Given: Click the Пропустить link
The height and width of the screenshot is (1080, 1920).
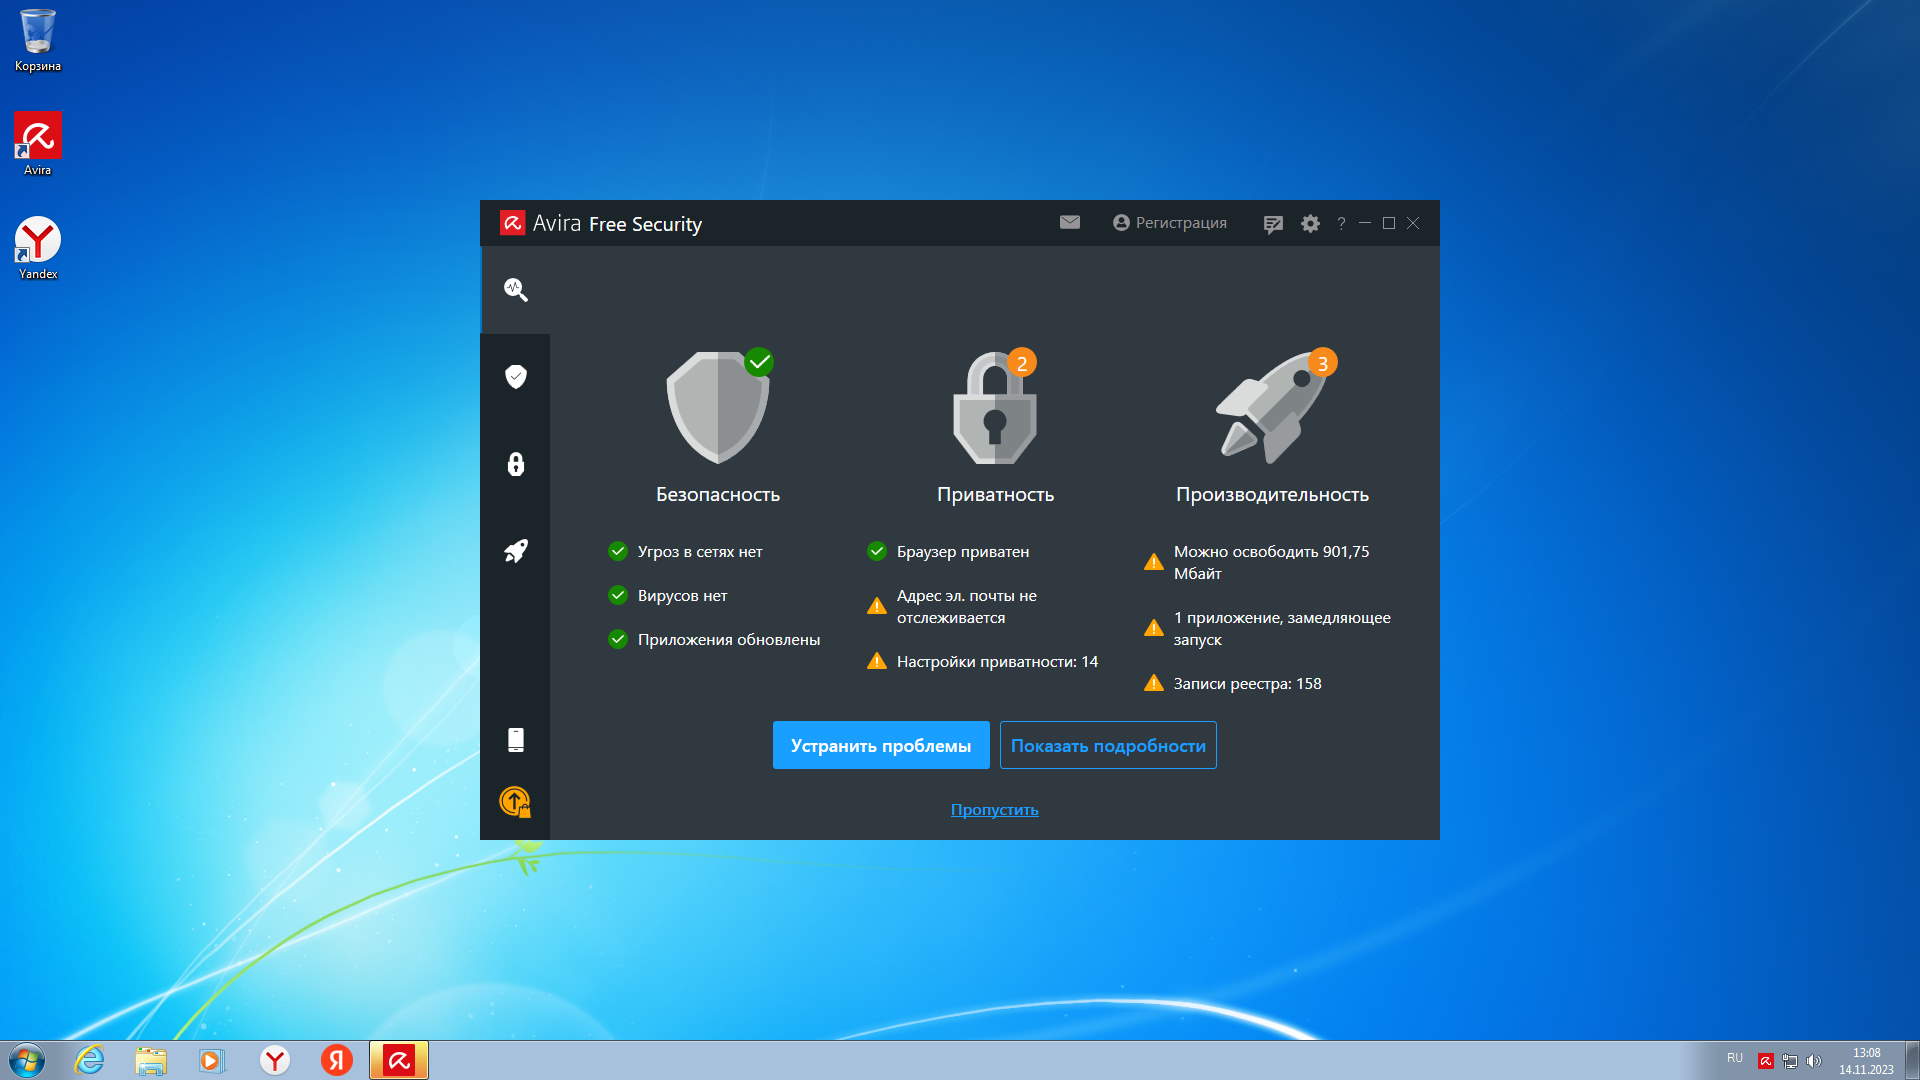Looking at the screenshot, I should point(994,810).
